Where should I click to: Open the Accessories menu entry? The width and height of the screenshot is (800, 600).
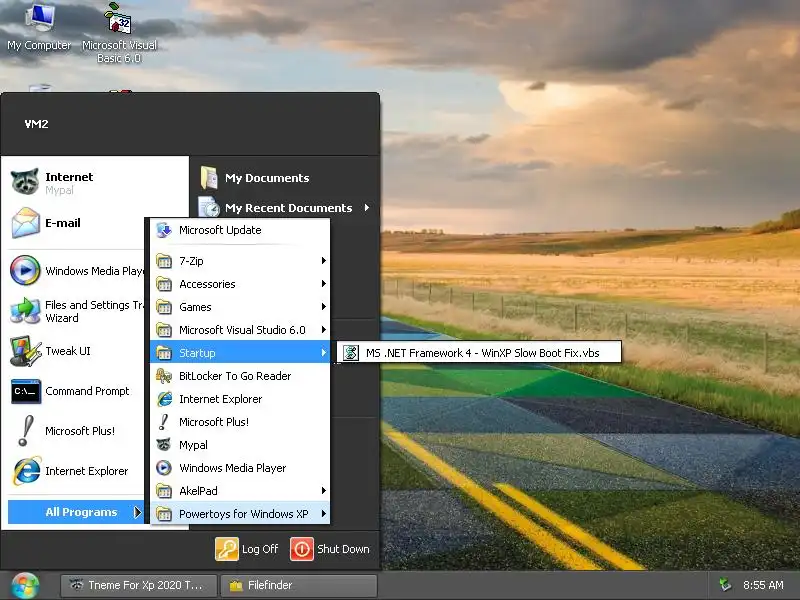[240, 284]
